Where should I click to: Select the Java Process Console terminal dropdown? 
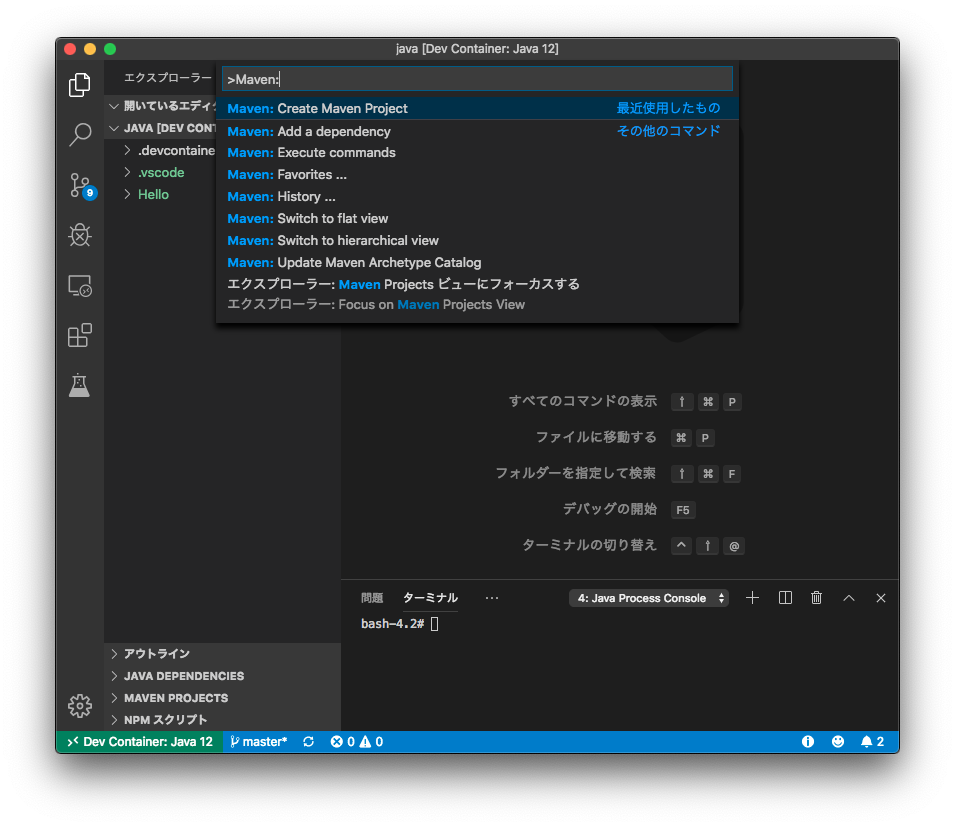pos(649,598)
